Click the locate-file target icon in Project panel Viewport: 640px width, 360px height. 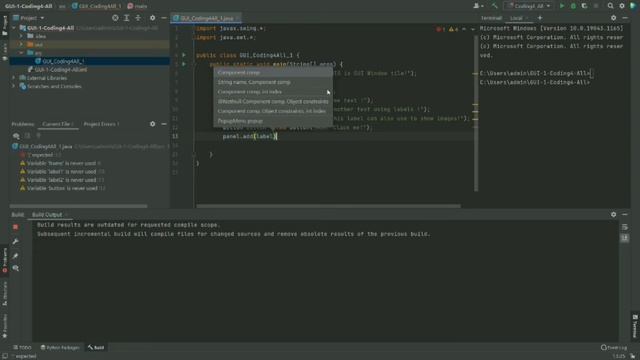coord(115,18)
